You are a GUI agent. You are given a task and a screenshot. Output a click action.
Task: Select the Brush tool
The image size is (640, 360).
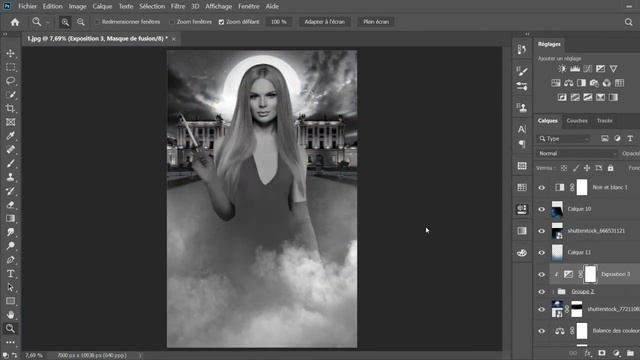click(11, 163)
